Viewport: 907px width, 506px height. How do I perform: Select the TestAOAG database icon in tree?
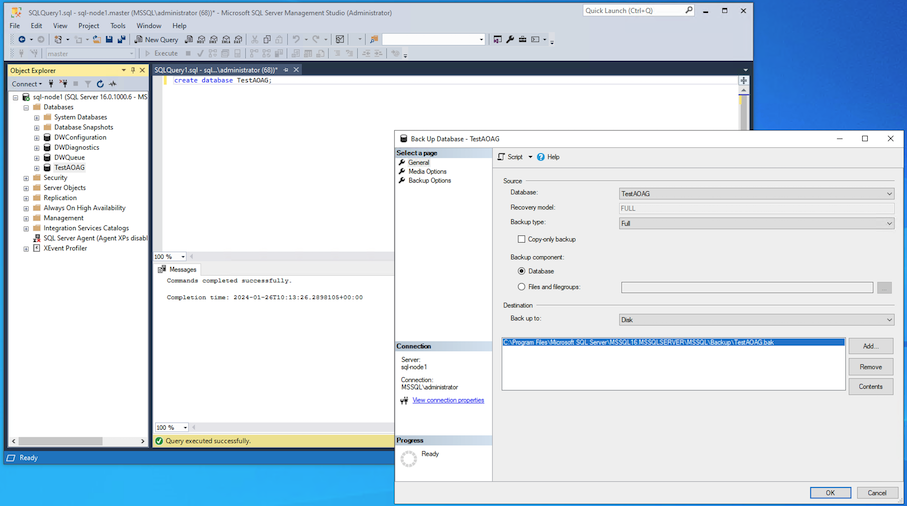[47, 168]
